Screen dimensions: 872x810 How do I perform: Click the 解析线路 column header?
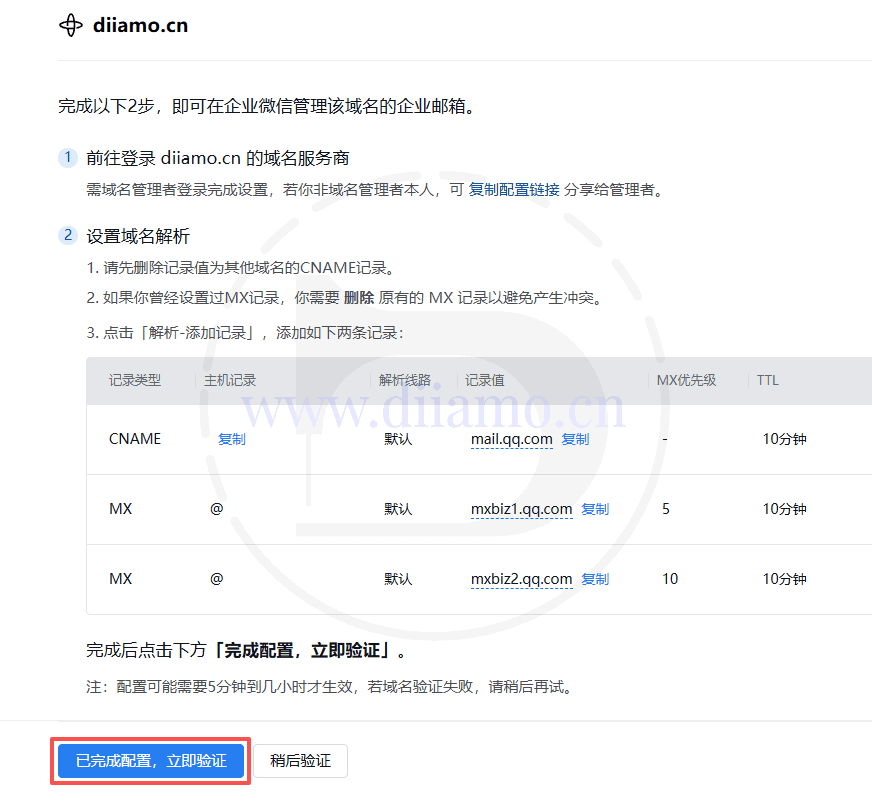point(405,380)
